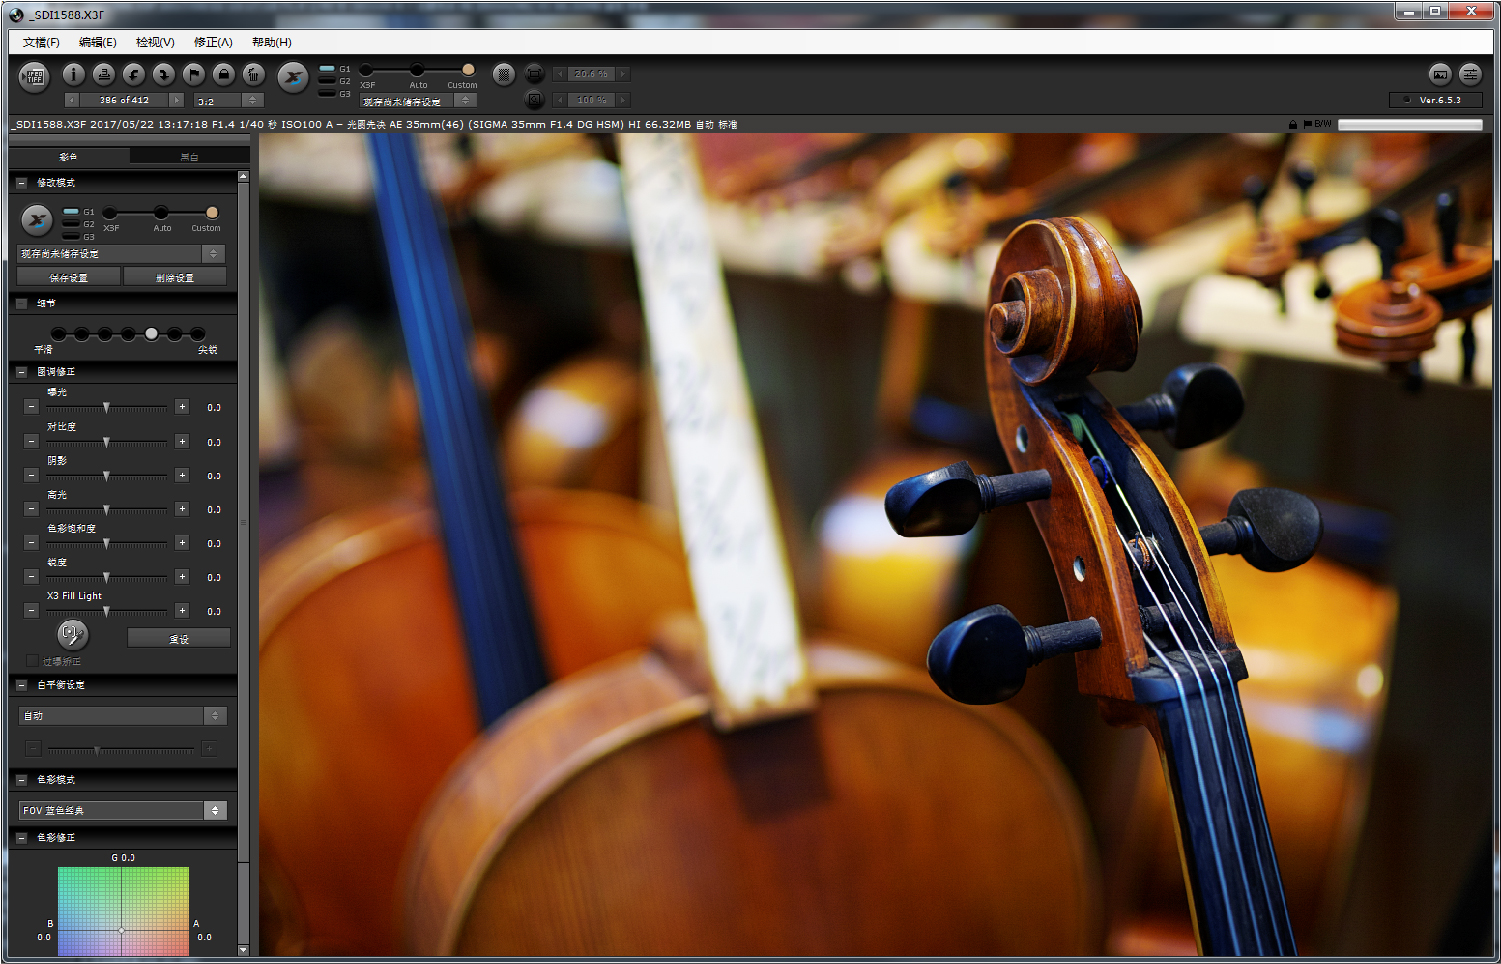Click the fit-to-window icon
The height and width of the screenshot is (964, 1501).
(534, 73)
